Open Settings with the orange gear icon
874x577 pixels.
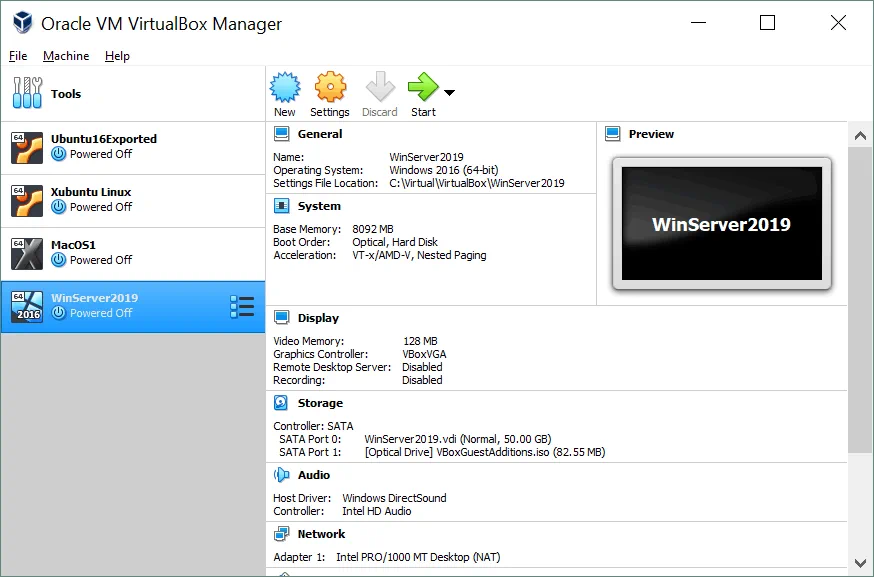pos(330,88)
